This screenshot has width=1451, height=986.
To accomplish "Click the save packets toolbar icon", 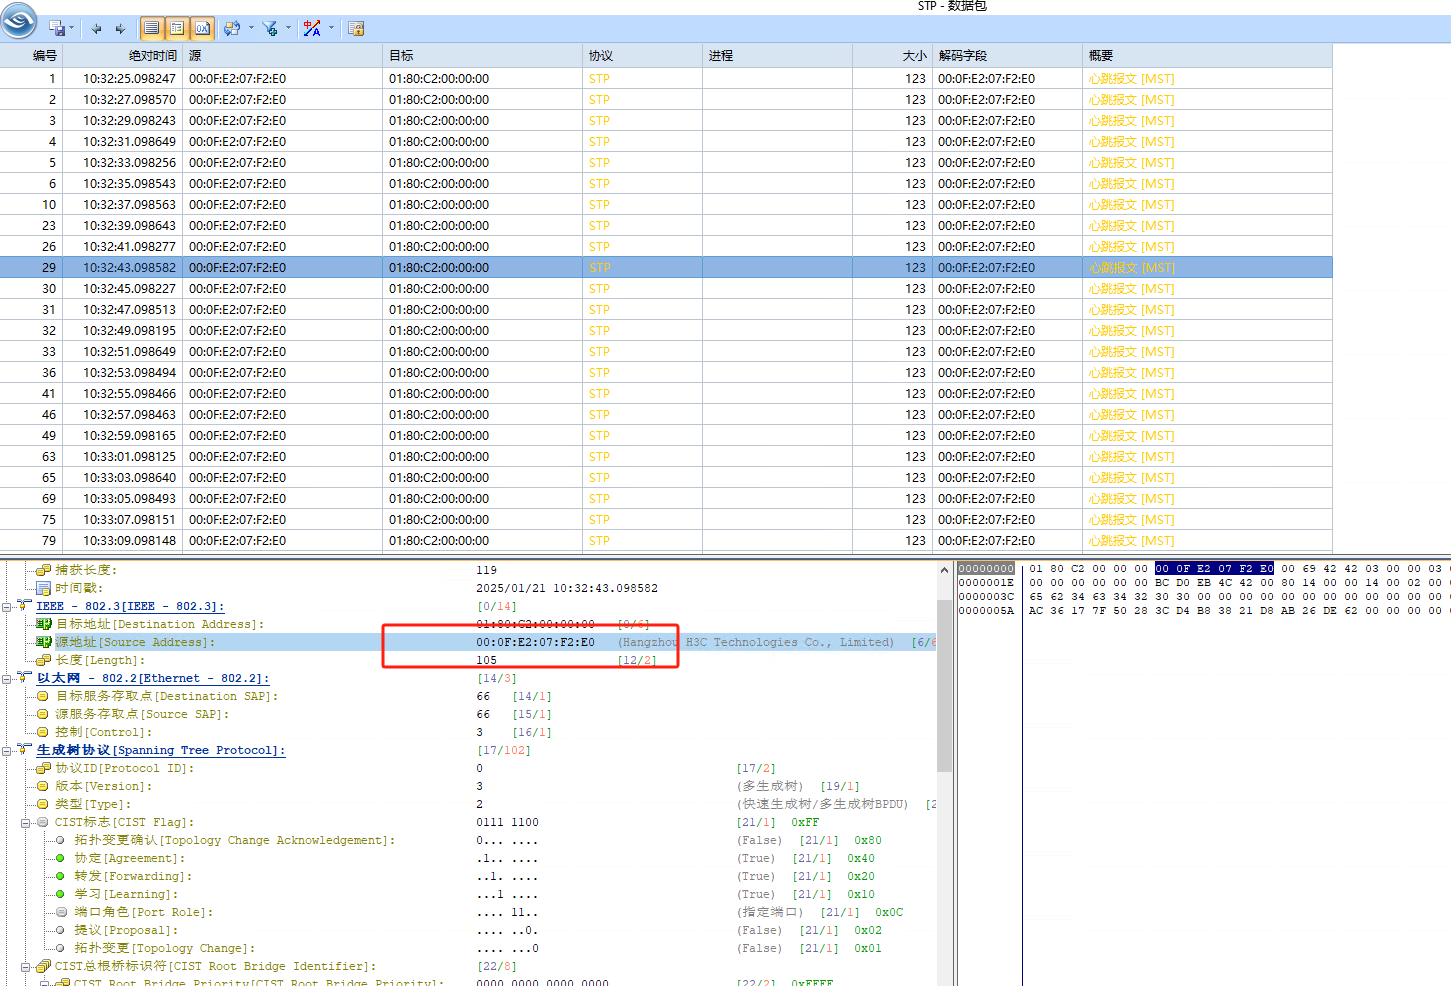I will coord(57,29).
